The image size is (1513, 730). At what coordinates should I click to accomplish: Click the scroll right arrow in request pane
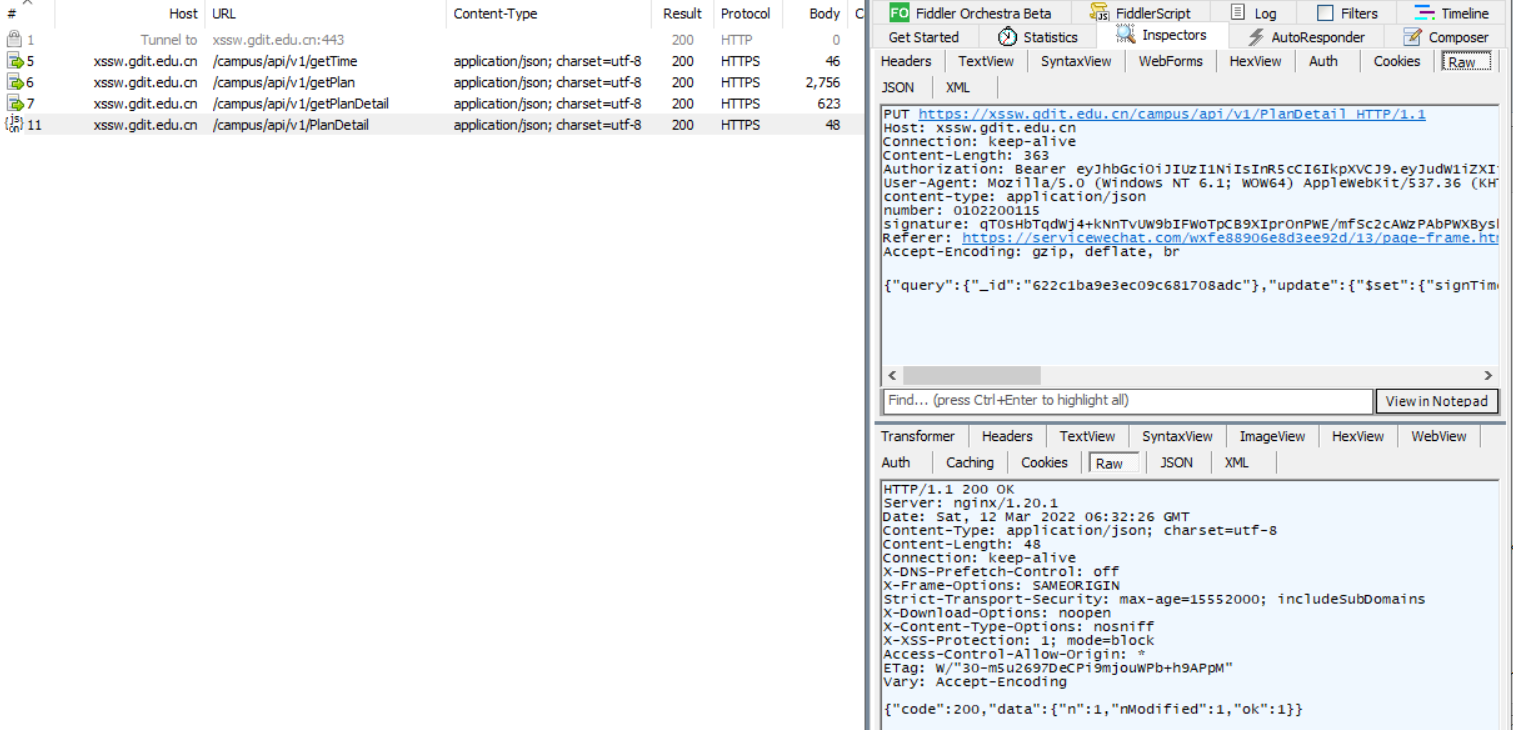(1488, 375)
